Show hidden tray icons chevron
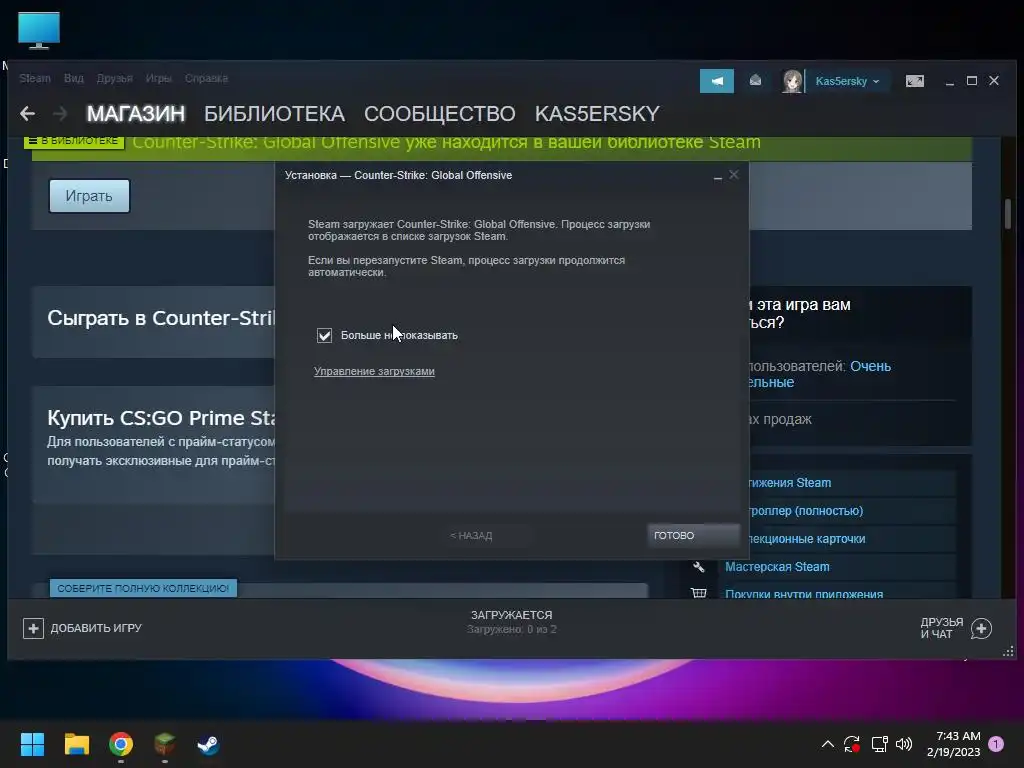This screenshot has height=768, width=1024. [827, 744]
